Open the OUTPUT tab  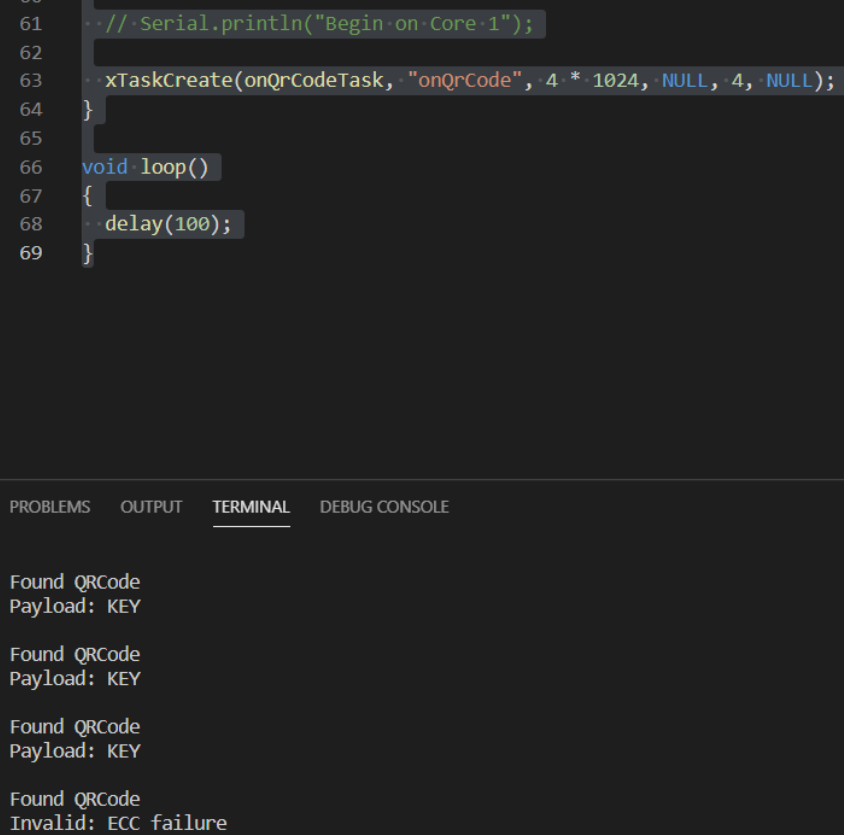151,507
